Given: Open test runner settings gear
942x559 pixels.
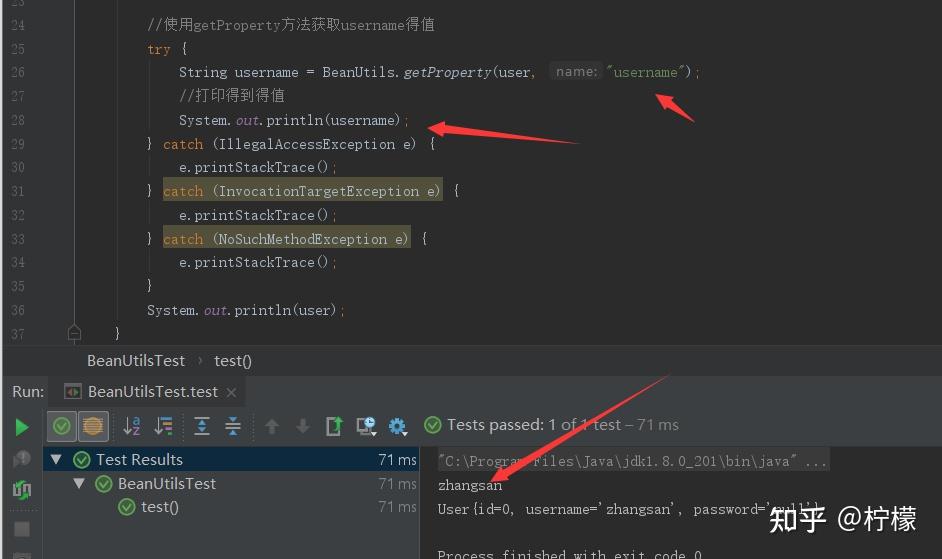Looking at the screenshot, I should [x=397, y=426].
